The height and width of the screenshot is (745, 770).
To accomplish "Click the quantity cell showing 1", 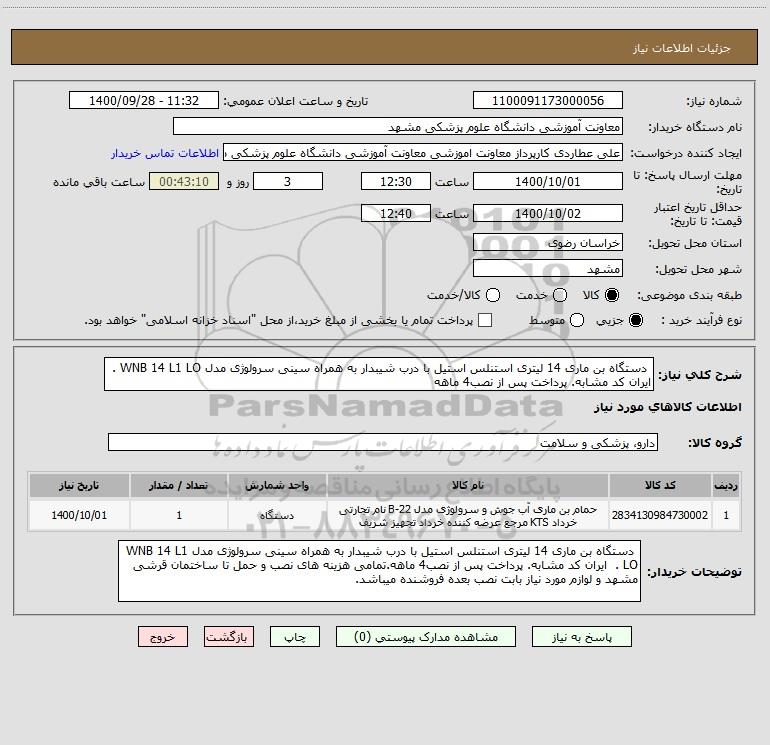I will tap(179, 515).
